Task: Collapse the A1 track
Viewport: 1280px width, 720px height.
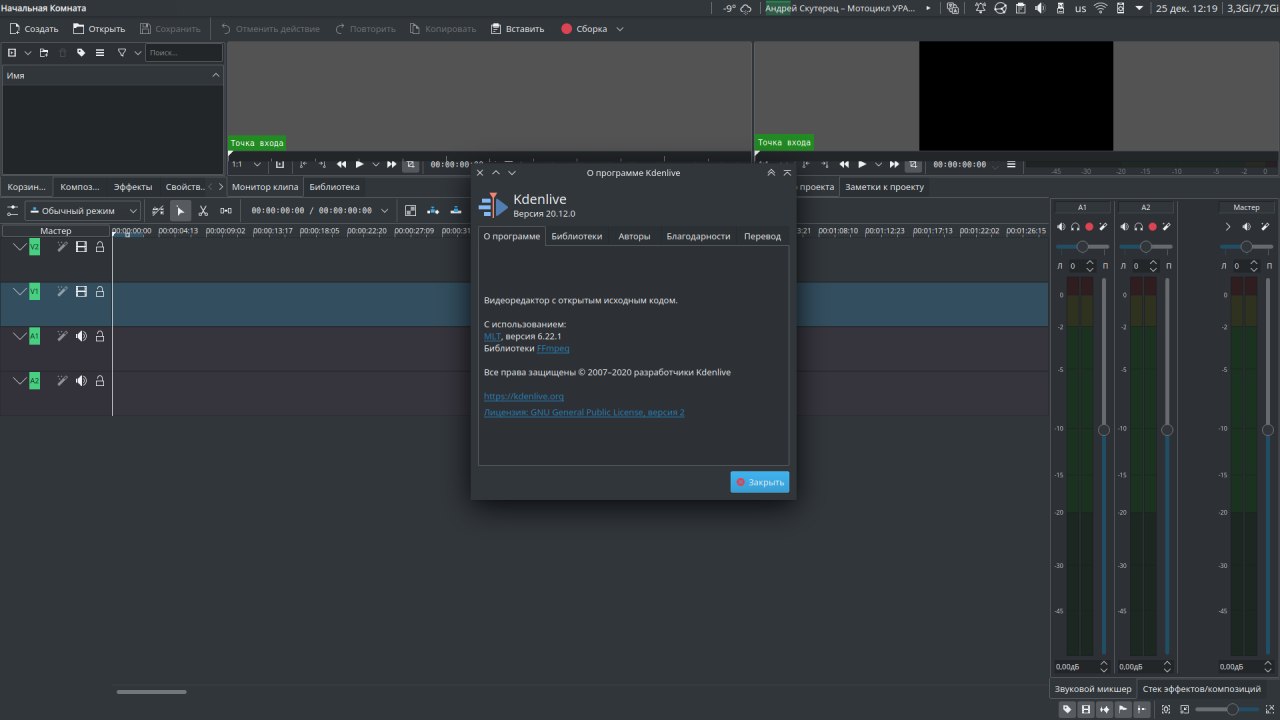Action: [x=19, y=336]
